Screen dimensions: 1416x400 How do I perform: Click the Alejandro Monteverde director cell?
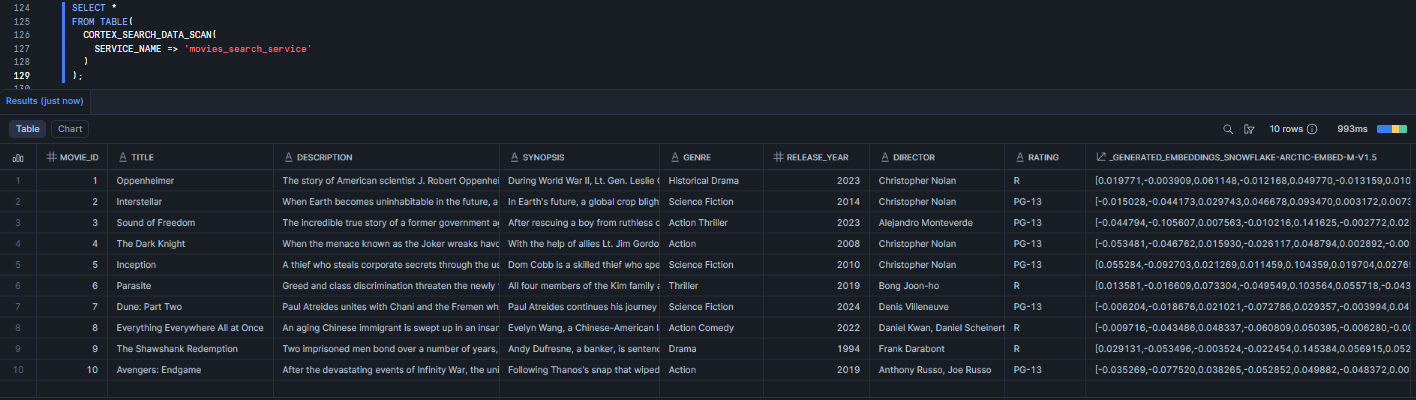[x=937, y=223]
